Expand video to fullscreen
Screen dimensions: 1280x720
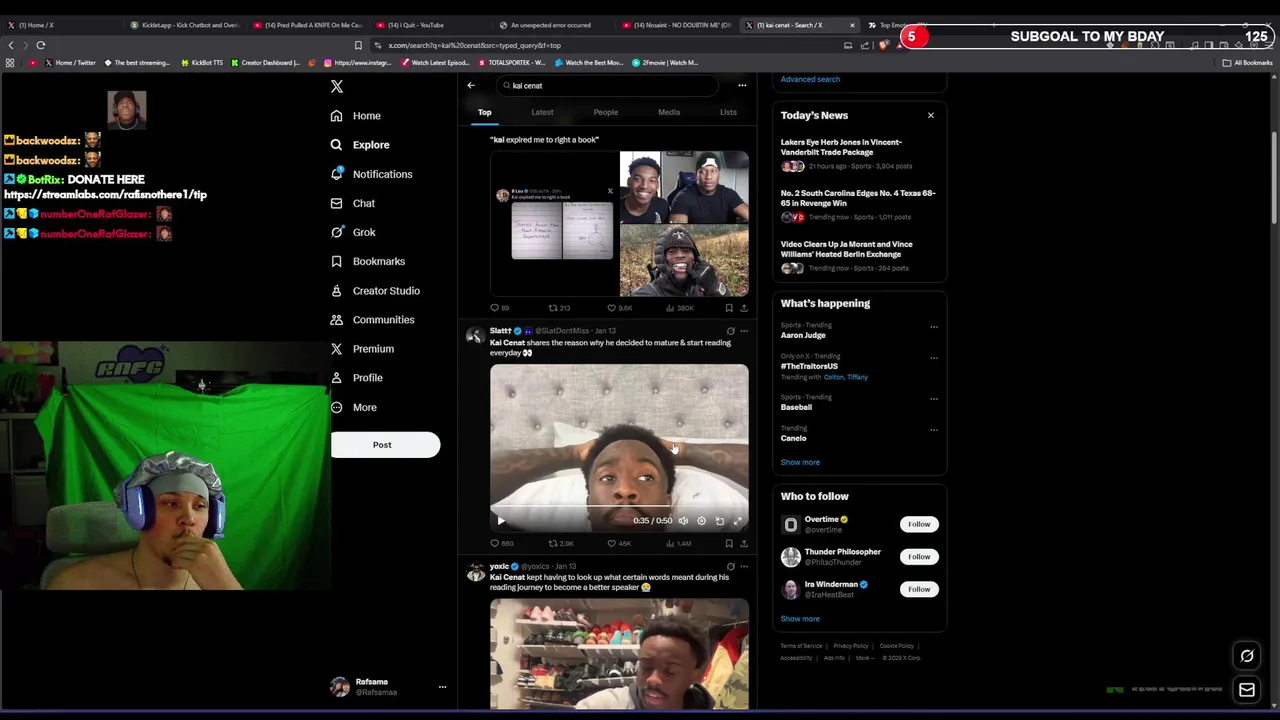click(x=737, y=521)
